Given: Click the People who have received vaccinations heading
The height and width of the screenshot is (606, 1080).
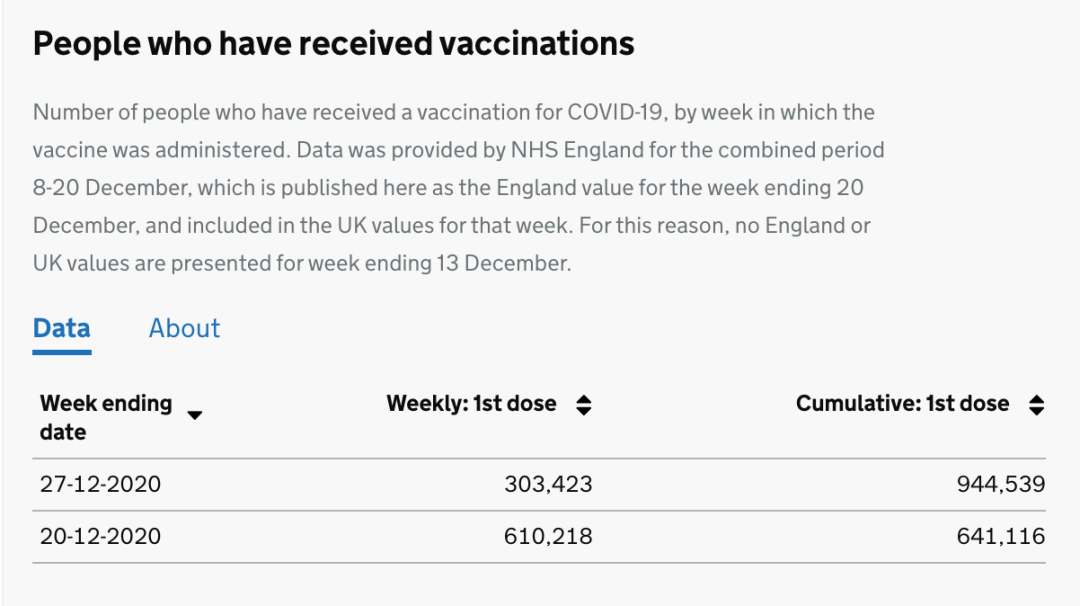Looking at the screenshot, I should 333,44.
